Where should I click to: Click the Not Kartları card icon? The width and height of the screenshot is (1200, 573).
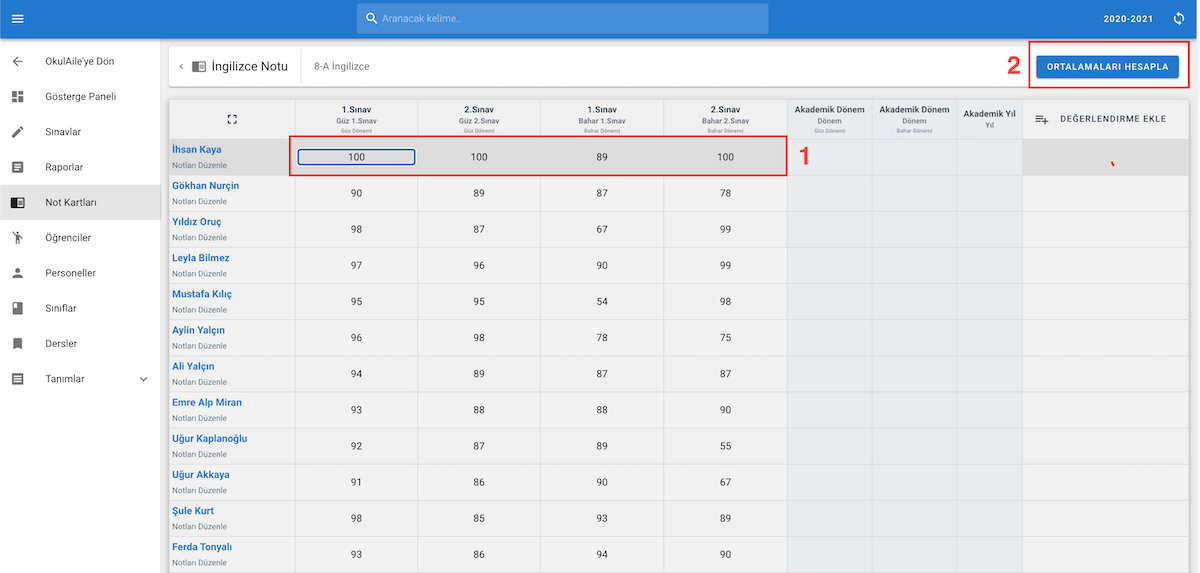[18, 202]
